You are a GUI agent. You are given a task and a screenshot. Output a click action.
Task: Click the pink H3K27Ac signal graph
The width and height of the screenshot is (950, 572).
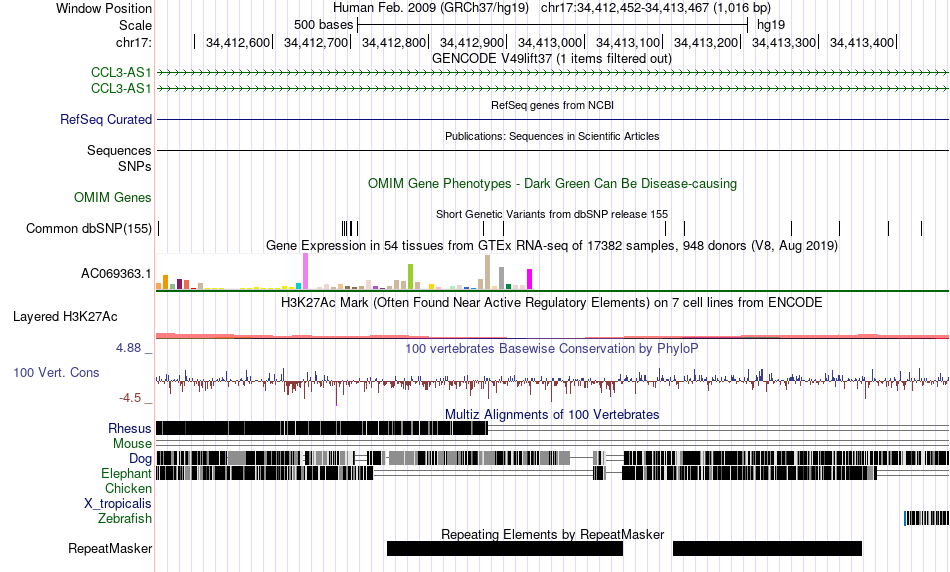552,336
